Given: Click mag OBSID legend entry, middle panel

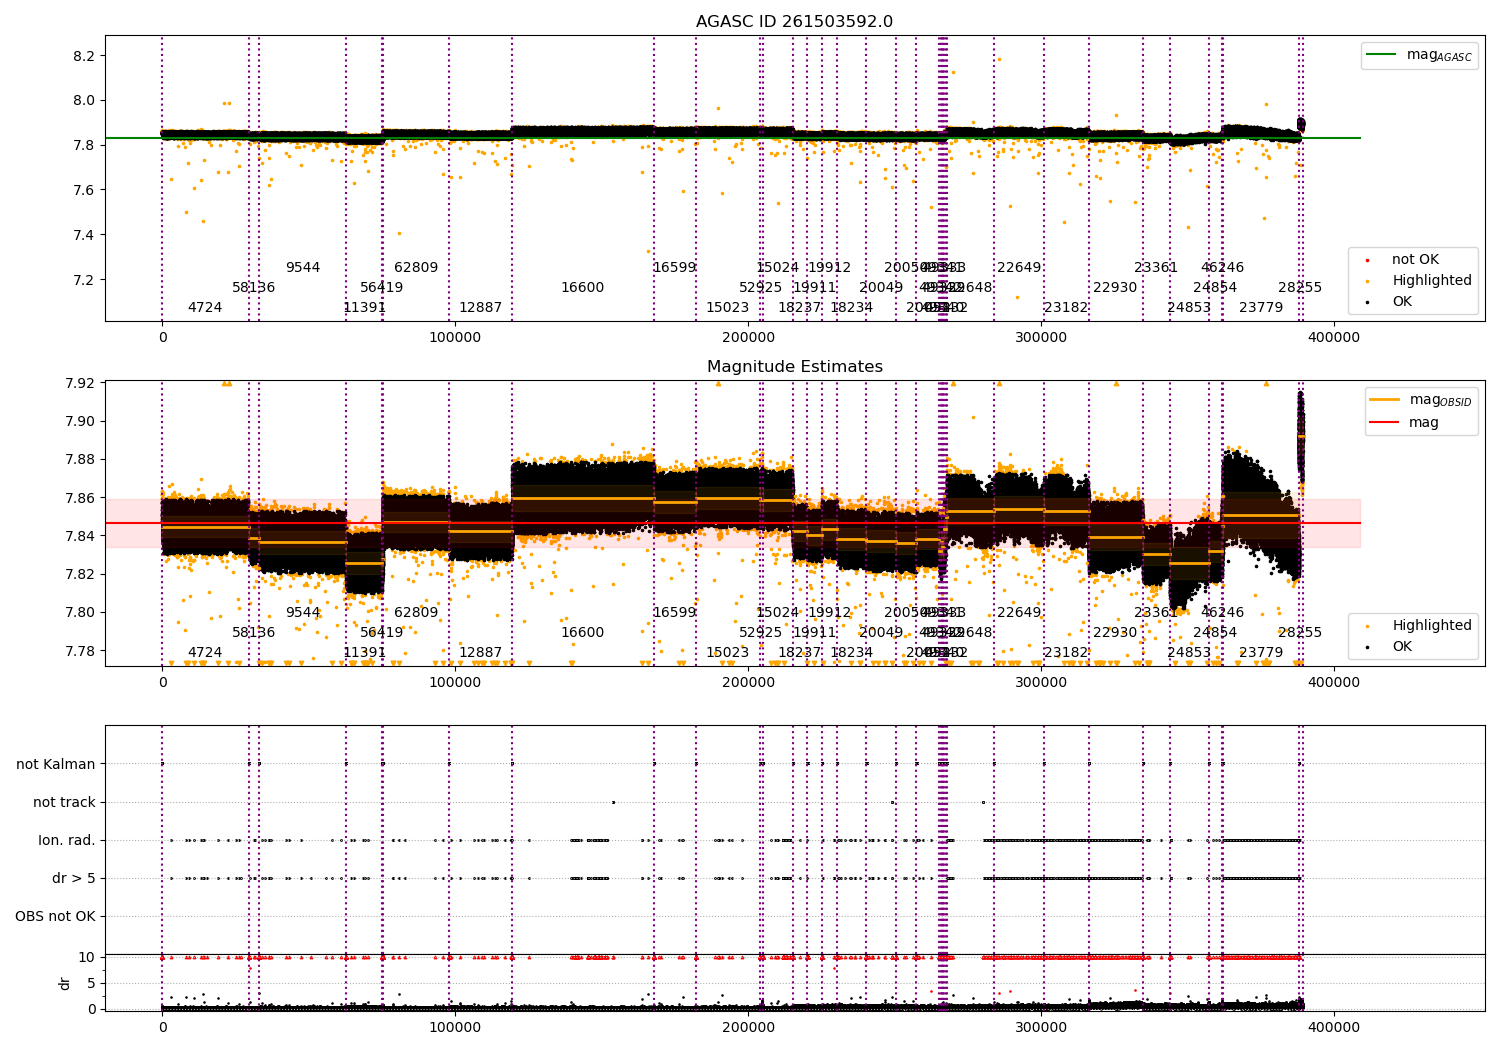Looking at the screenshot, I should coord(1420,400).
